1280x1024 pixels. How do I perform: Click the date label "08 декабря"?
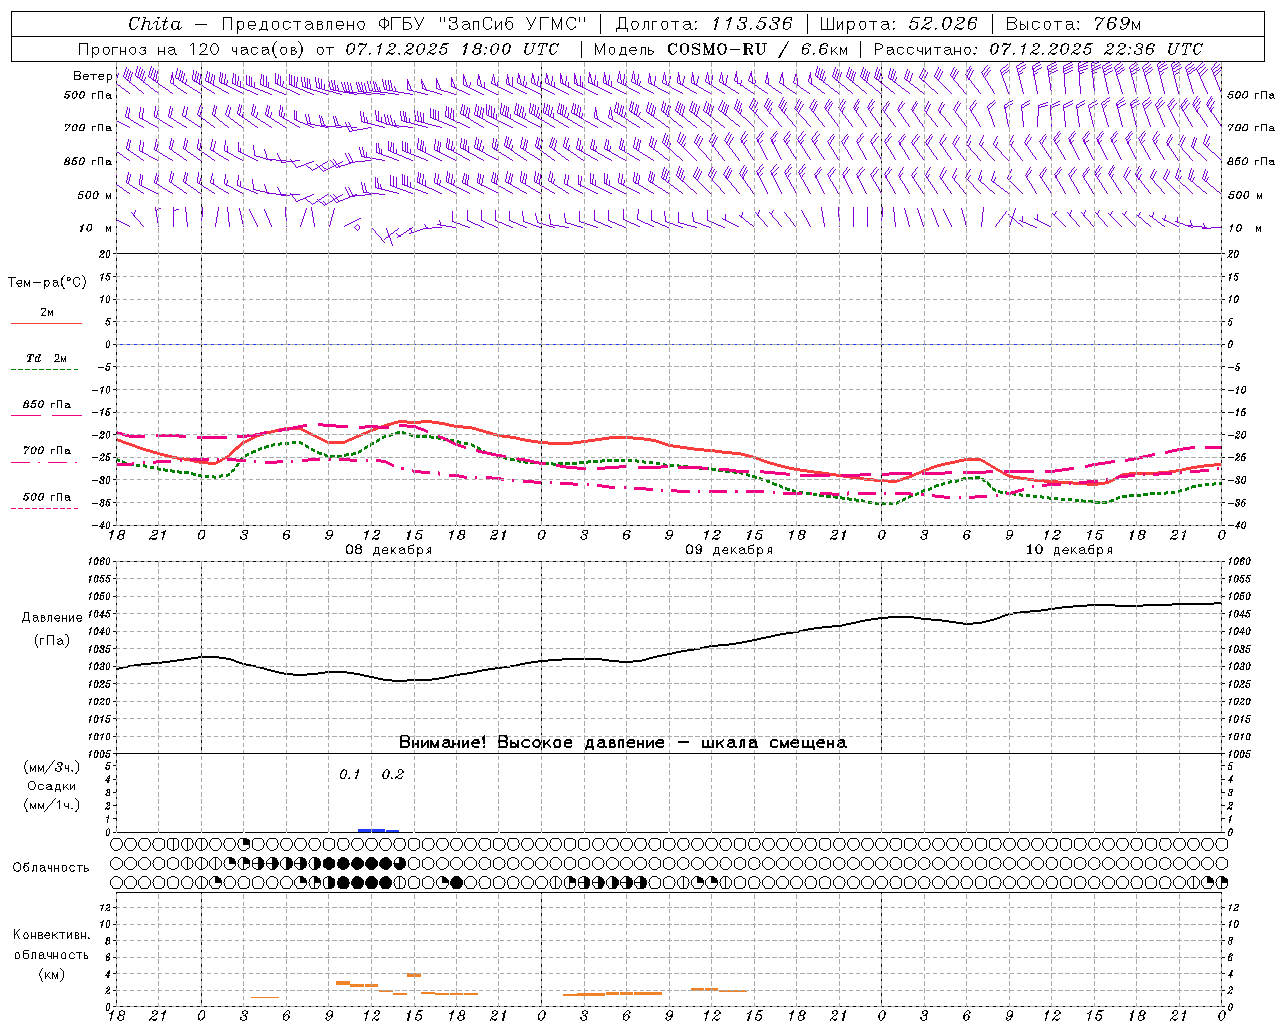point(389,550)
